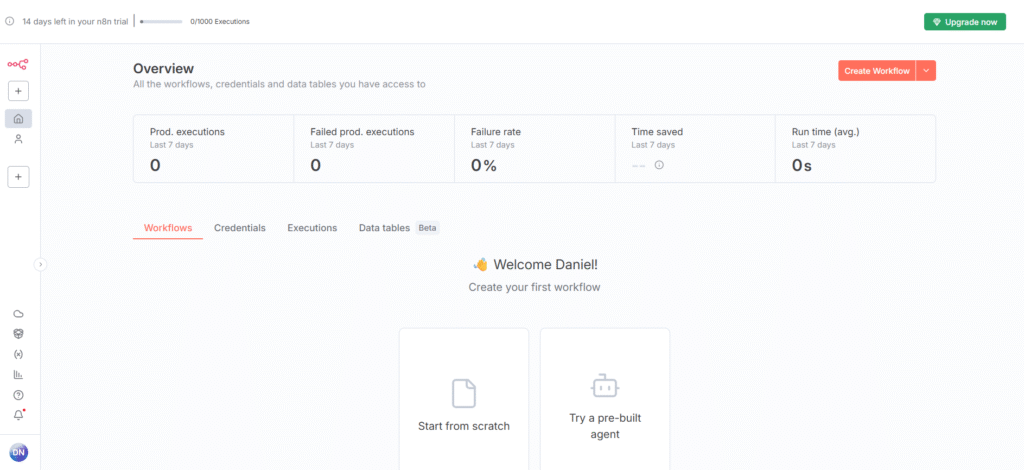Open the DN user avatar menu
The image size is (1024, 470).
tap(18, 453)
